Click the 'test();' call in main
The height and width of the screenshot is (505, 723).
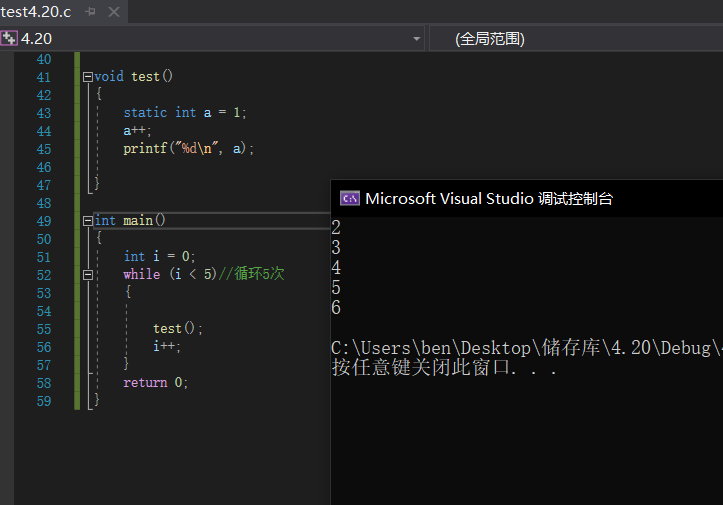(x=178, y=328)
